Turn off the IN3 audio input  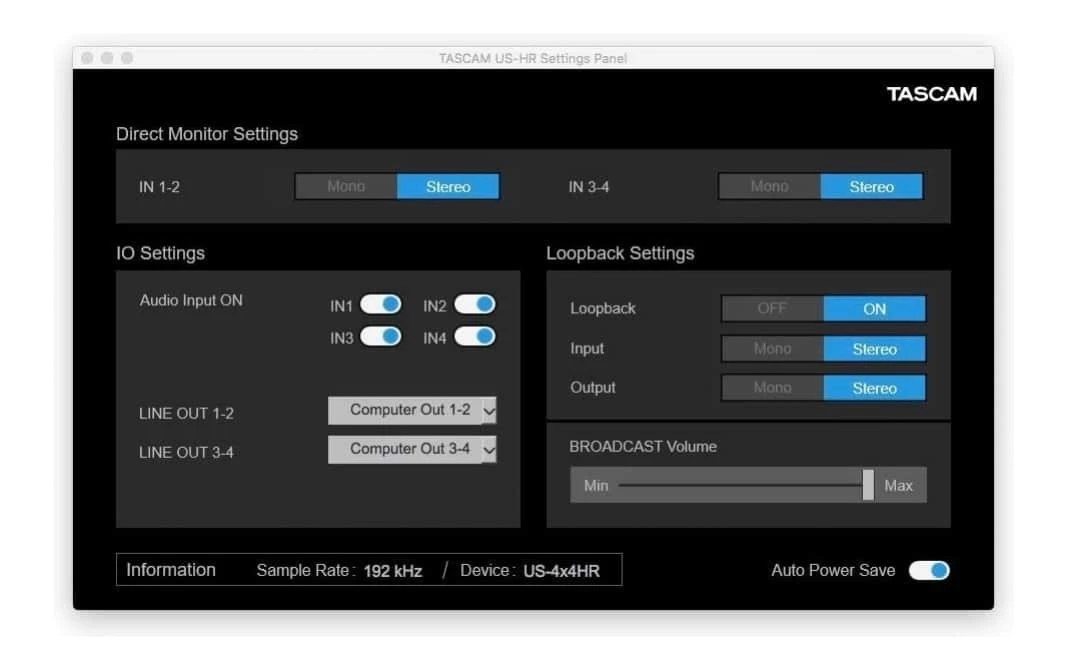[x=380, y=337]
